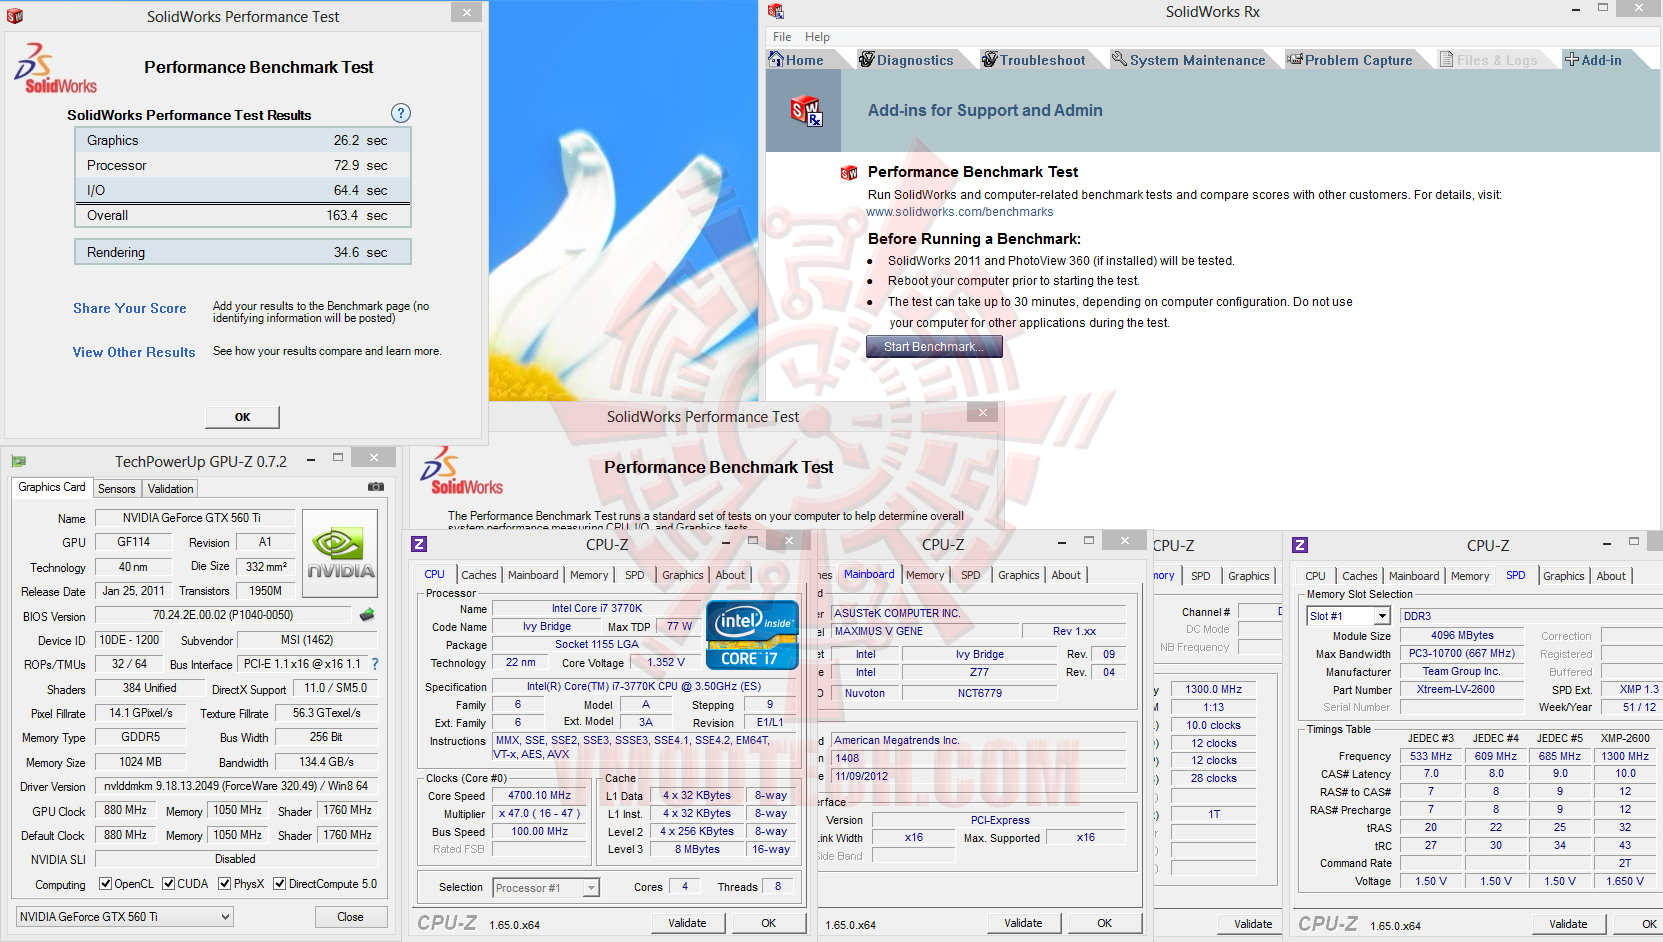The image size is (1663, 942).
Task: Click the Core Speed value 4700.10 MHz
Action: click(540, 796)
